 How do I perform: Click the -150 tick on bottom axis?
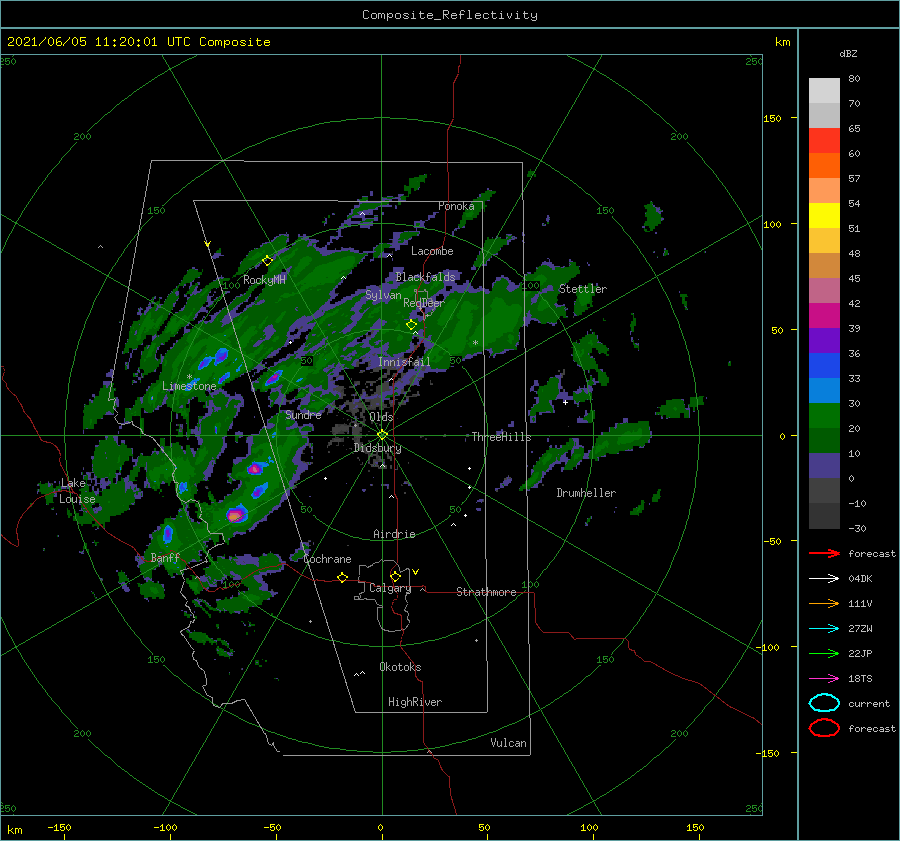tap(59, 828)
